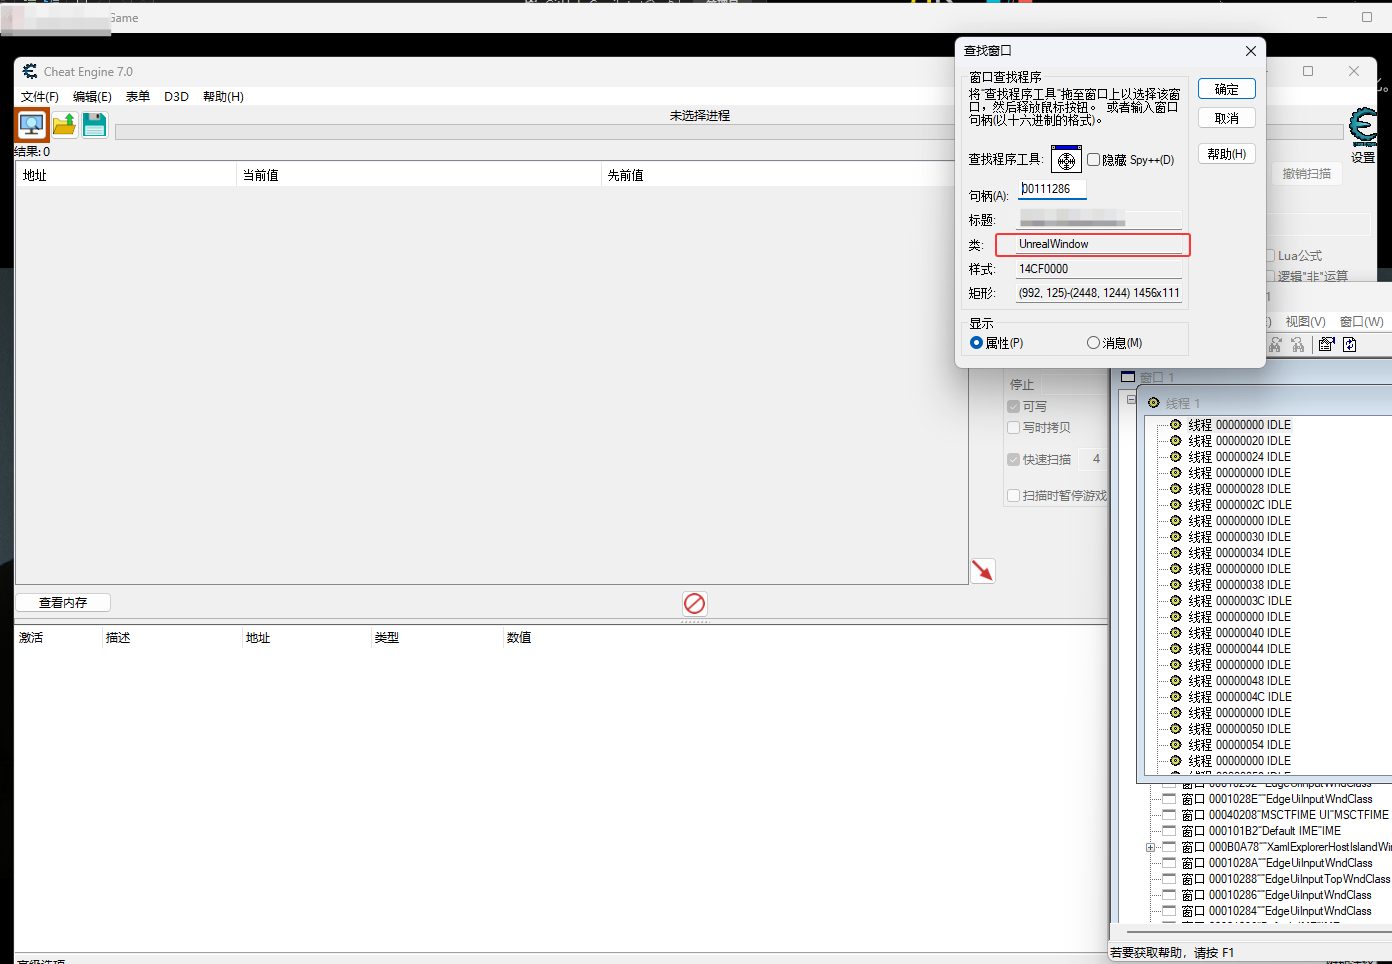
Task: Click the Spy++ find-previous binoculars icon
Action: tap(1298, 344)
